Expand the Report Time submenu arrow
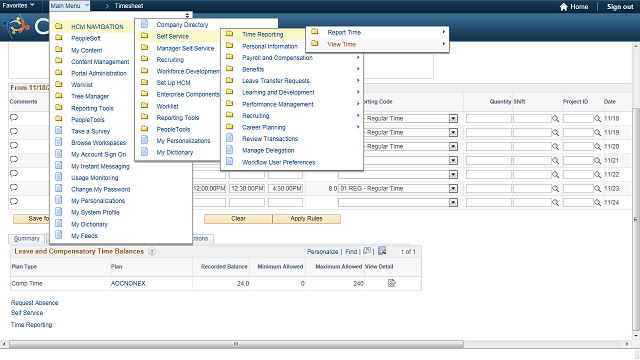 [x=444, y=32]
